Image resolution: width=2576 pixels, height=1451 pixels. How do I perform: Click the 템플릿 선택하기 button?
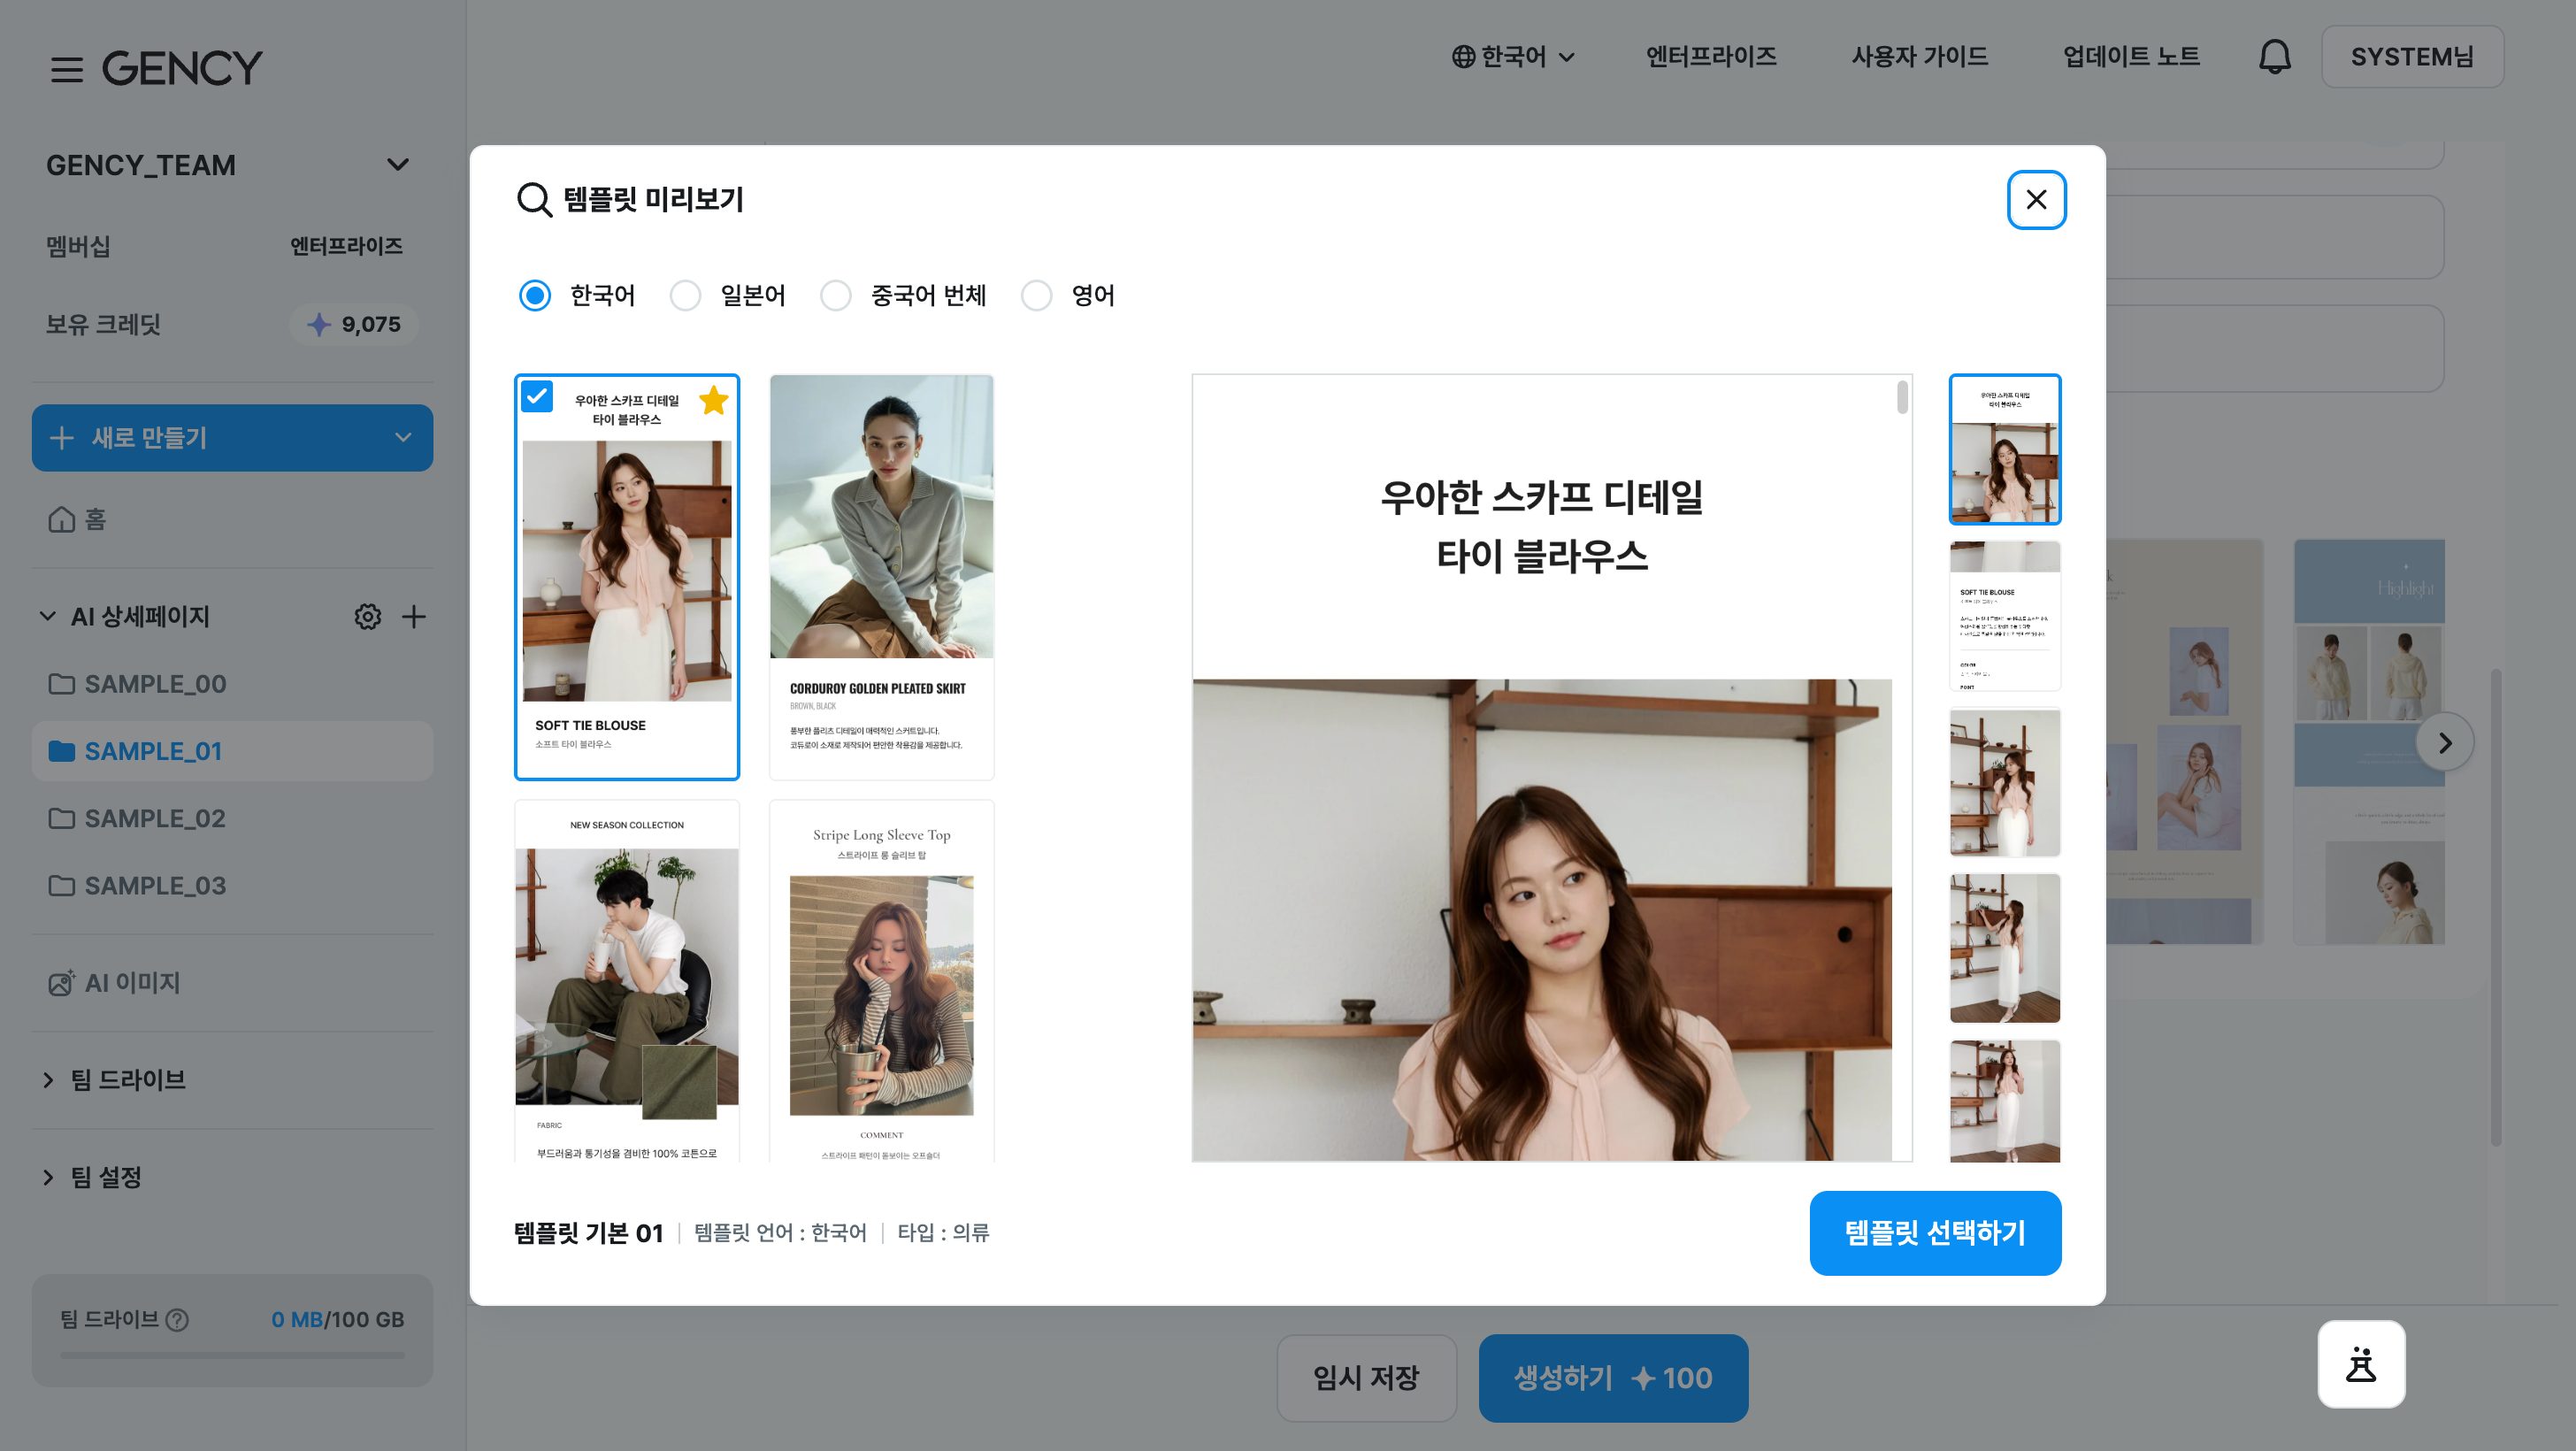(1935, 1233)
